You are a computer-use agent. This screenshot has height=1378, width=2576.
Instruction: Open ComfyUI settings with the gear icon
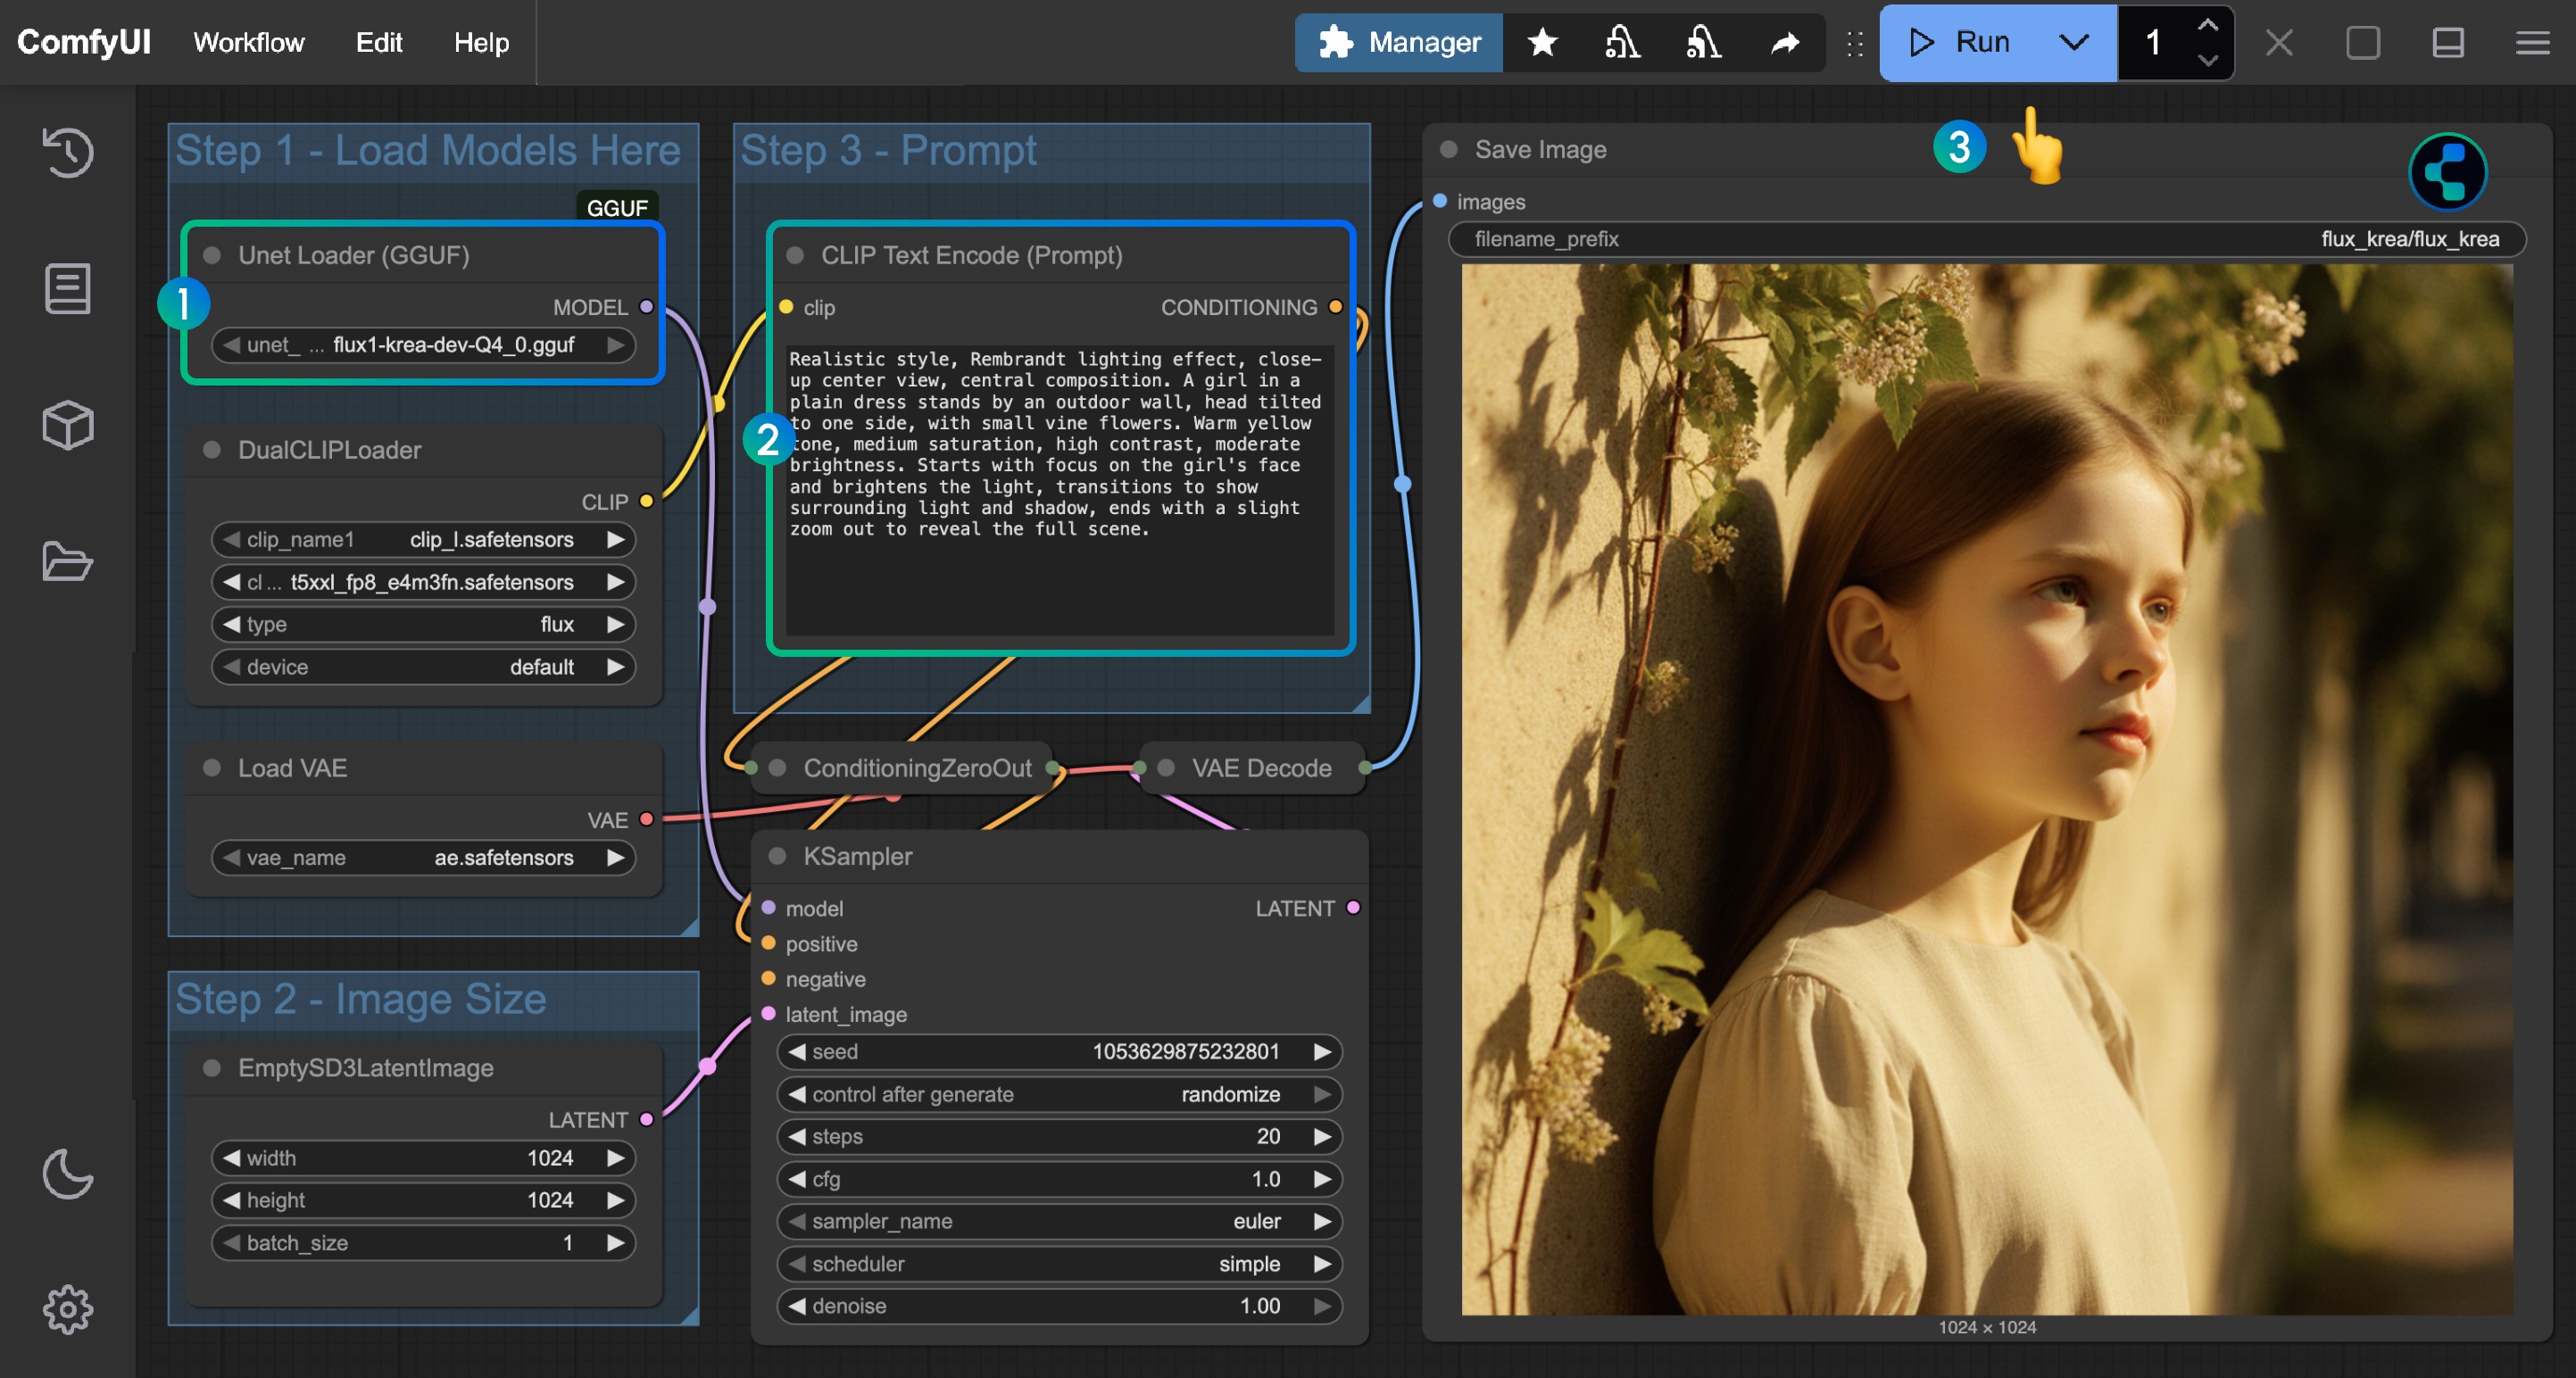click(x=67, y=1310)
